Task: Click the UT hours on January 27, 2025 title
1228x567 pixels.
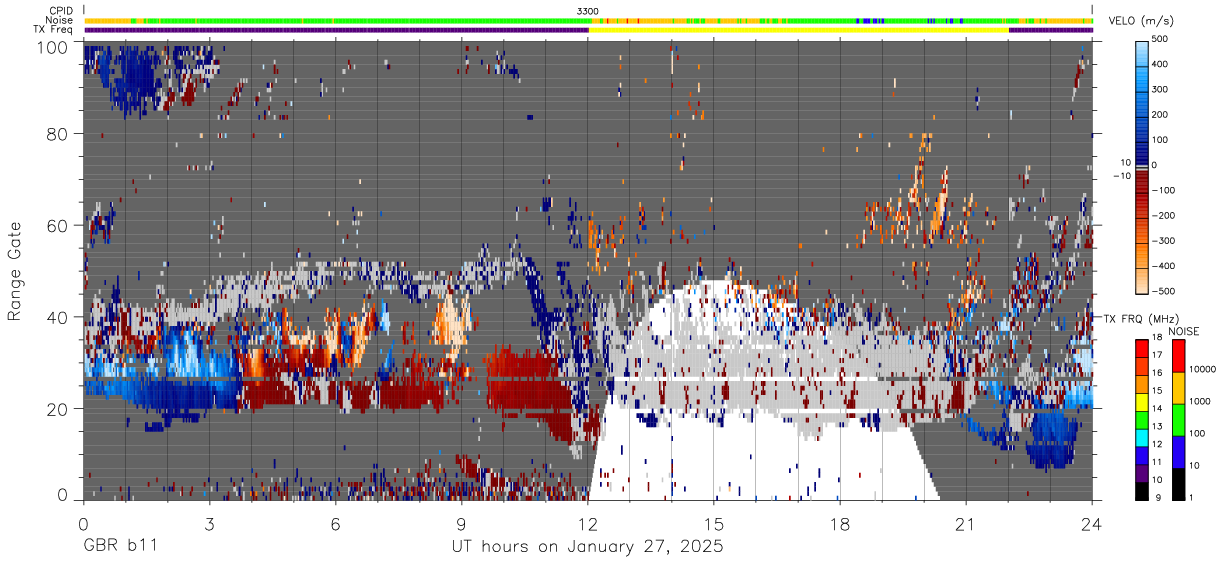Action: 587,548
